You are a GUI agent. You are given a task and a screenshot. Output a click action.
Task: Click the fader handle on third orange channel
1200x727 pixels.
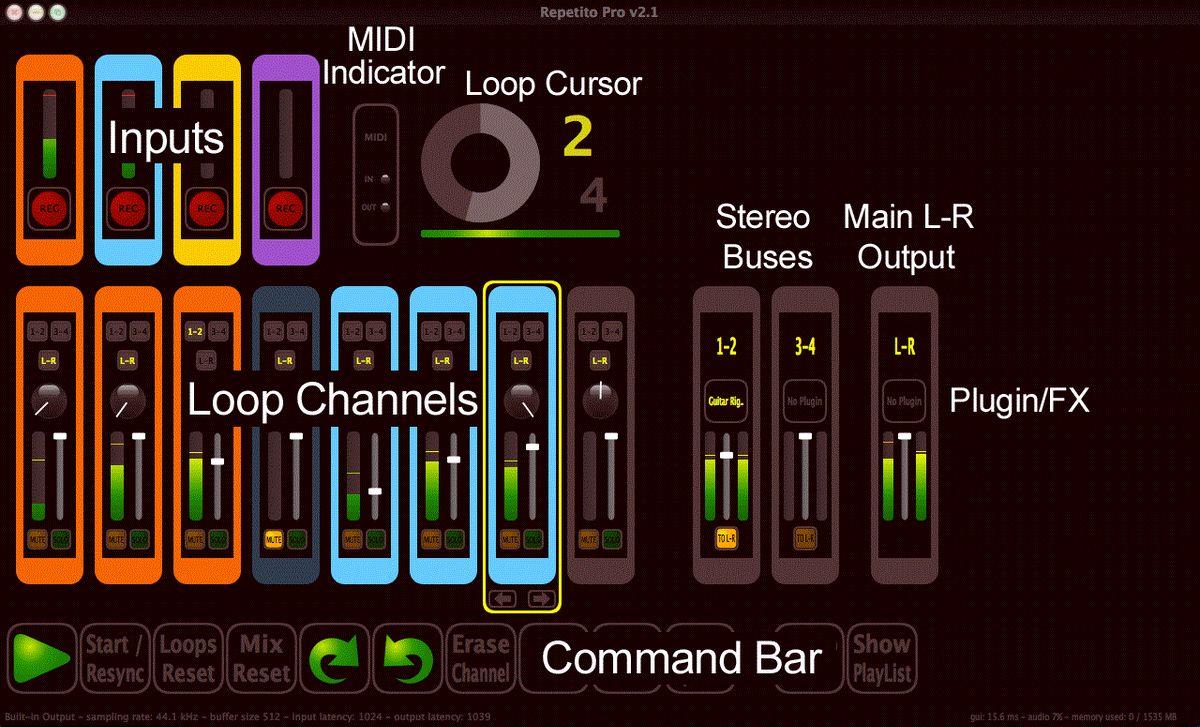(217, 461)
